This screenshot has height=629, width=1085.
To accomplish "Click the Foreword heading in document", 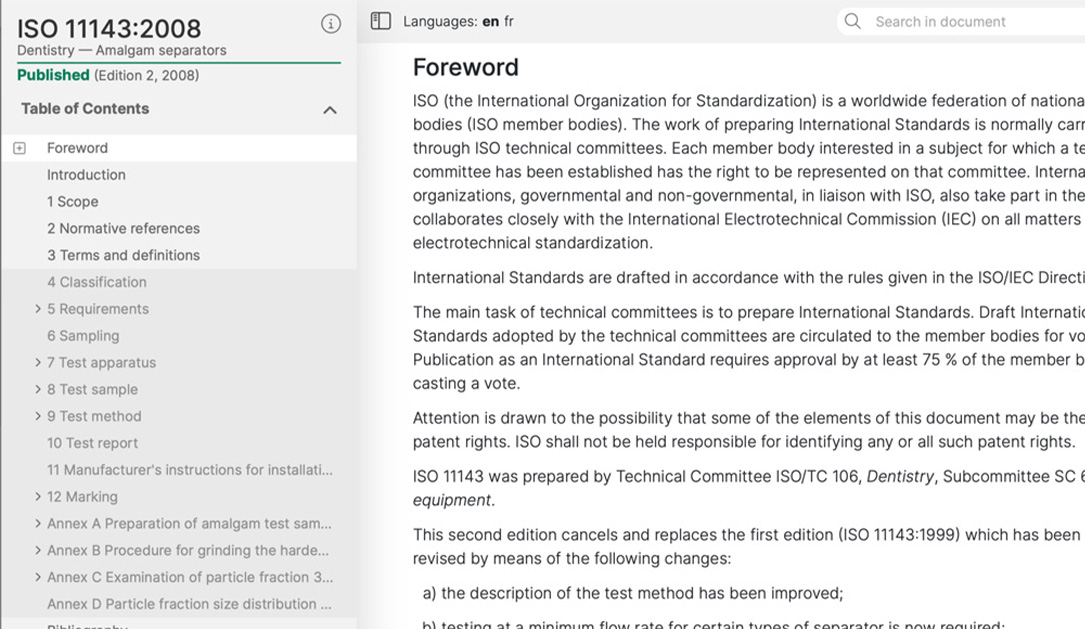I will 466,67.
